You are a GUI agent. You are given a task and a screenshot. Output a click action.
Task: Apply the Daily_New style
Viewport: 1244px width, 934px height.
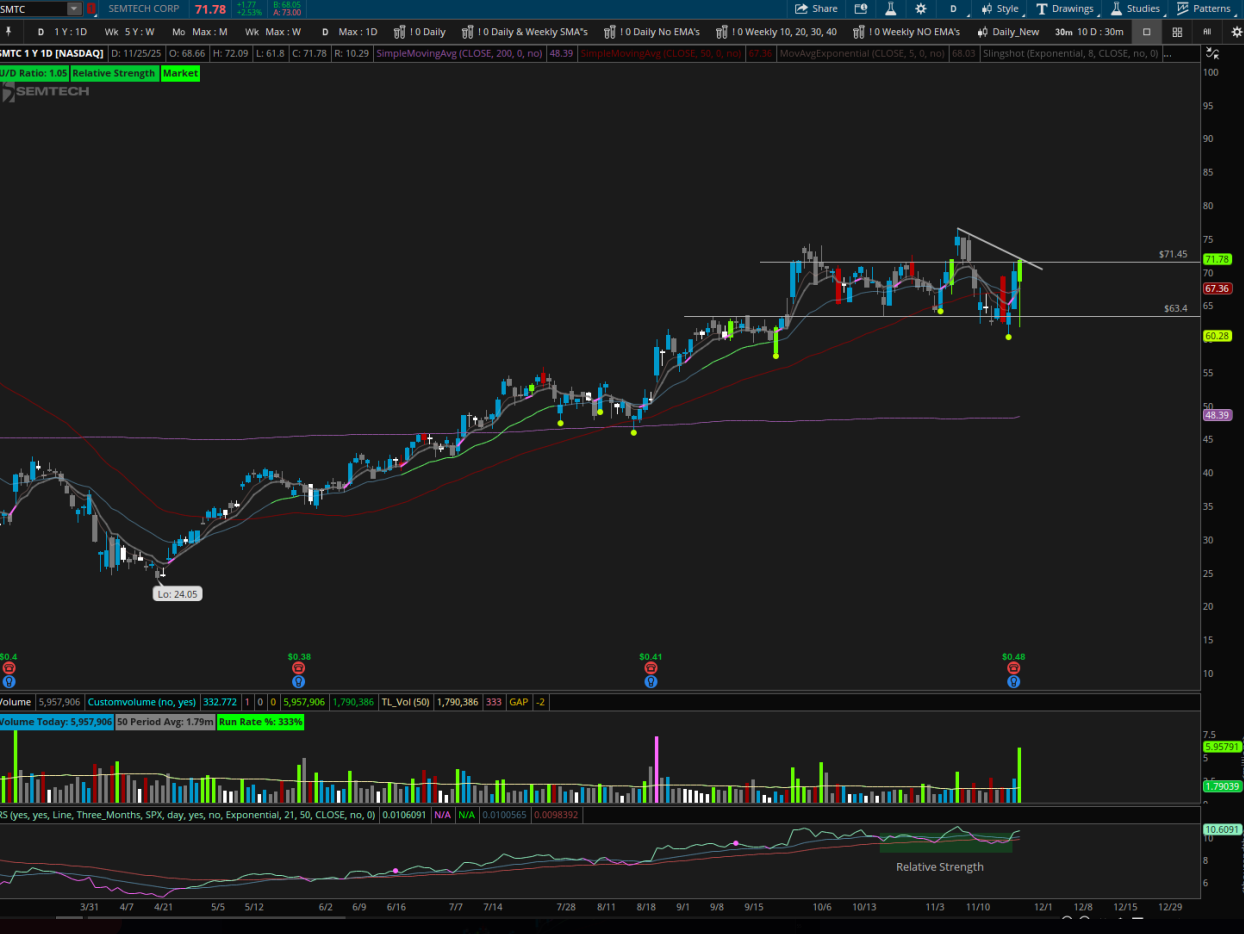pyautogui.click(x=1008, y=32)
